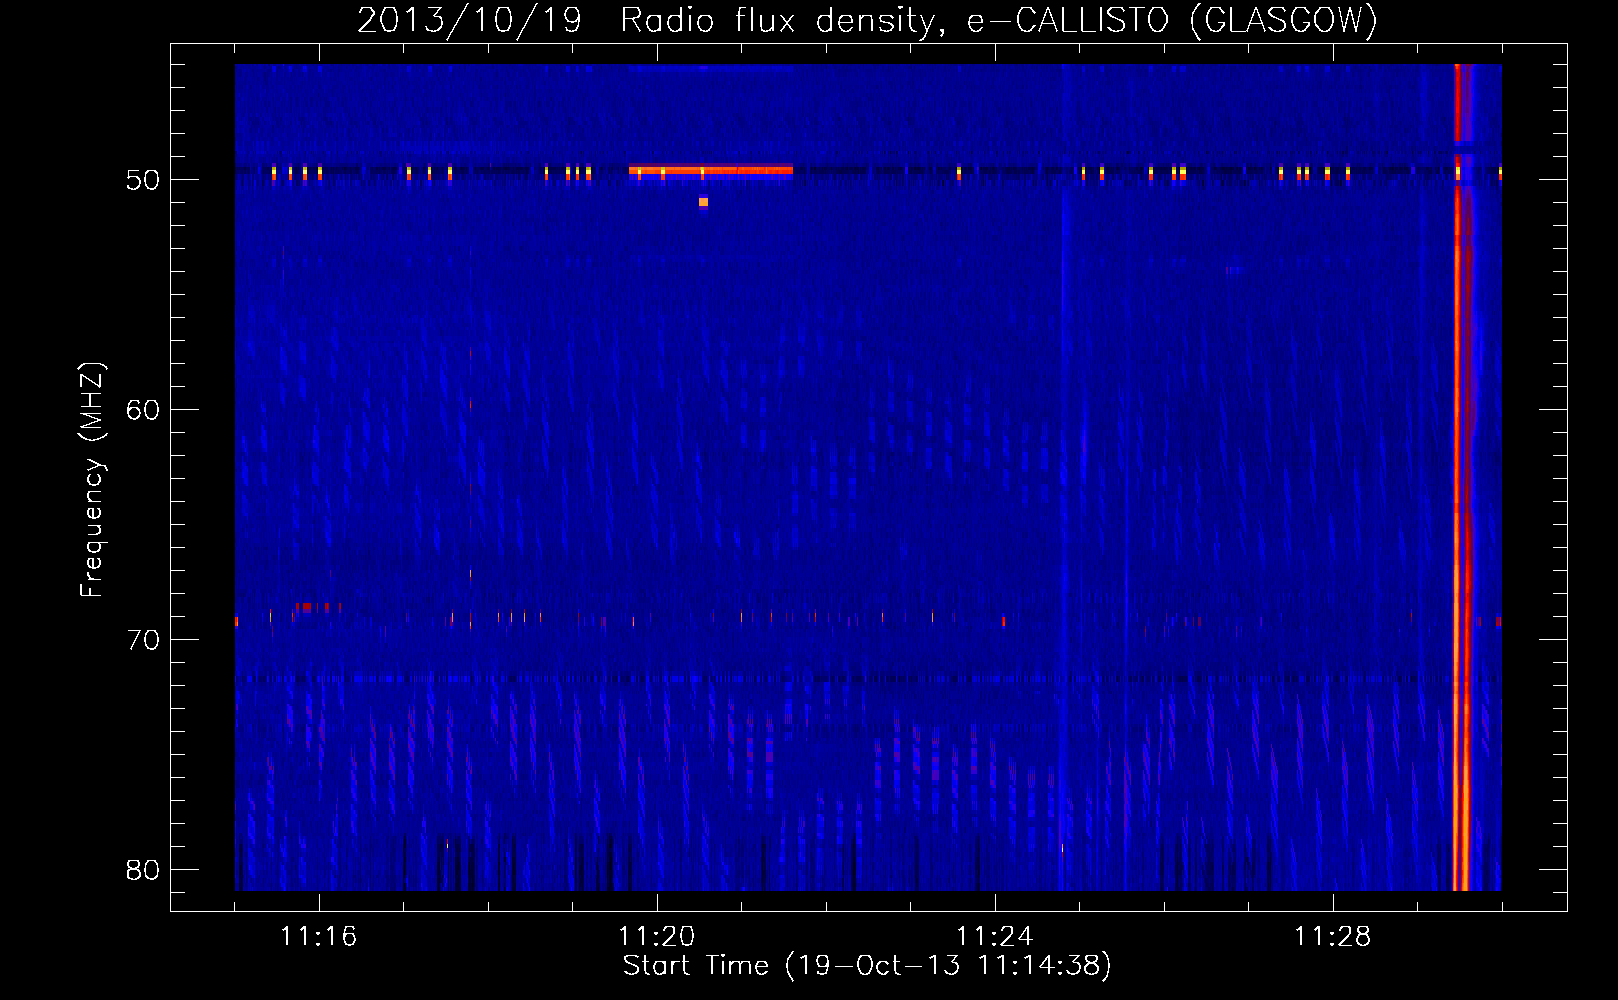Click the 11:20 time tick label
This screenshot has height=1000, width=1618.
pos(657,936)
